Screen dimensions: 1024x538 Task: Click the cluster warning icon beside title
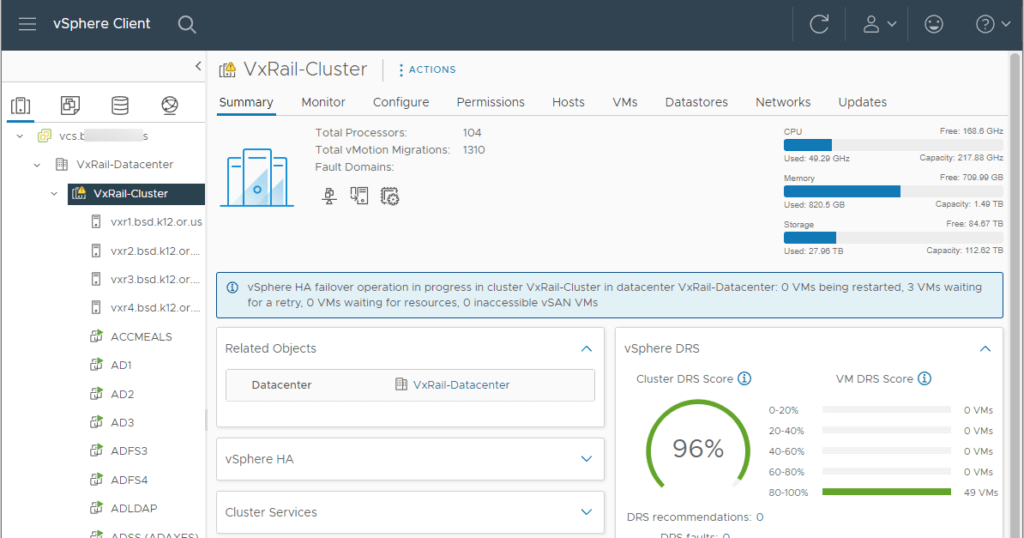pyautogui.click(x=227, y=70)
